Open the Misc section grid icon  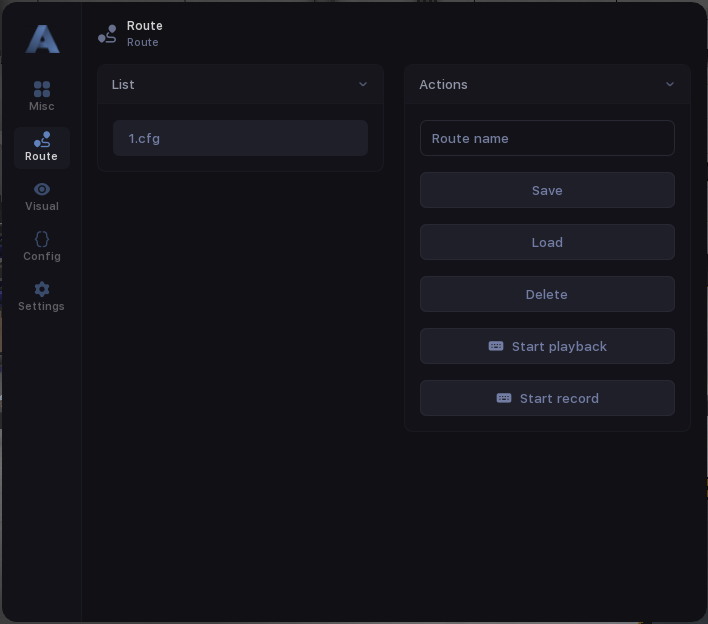point(42,90)
